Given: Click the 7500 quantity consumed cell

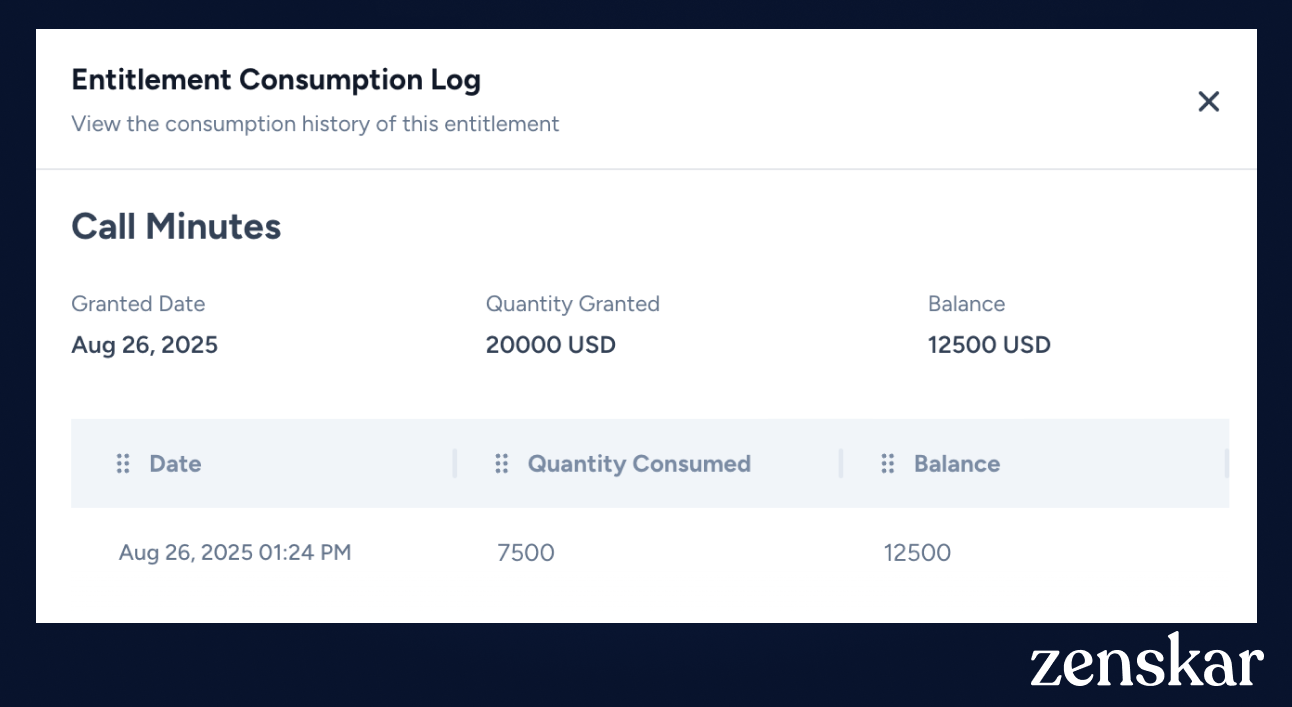Looking at the screenshot, I should tap(526, 552).
